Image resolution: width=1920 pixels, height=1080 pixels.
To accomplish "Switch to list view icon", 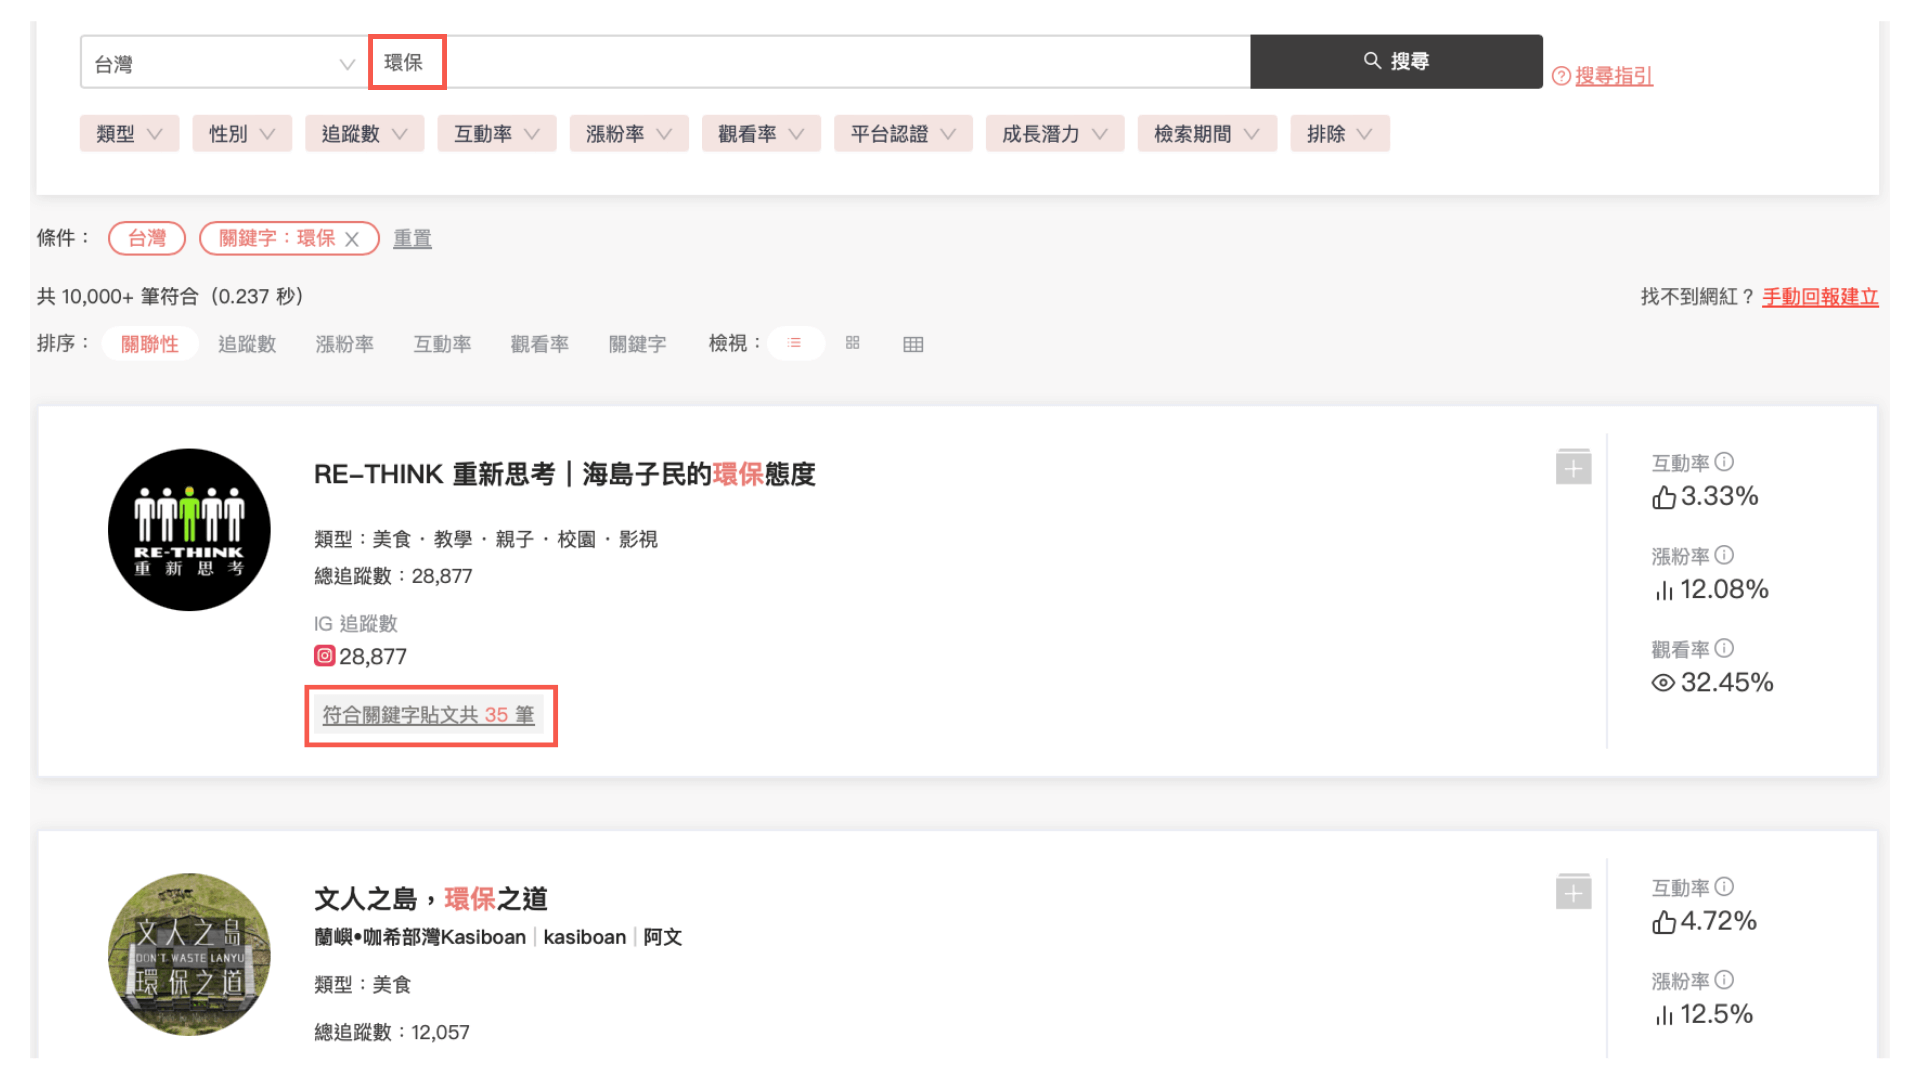I will [795, 343].
